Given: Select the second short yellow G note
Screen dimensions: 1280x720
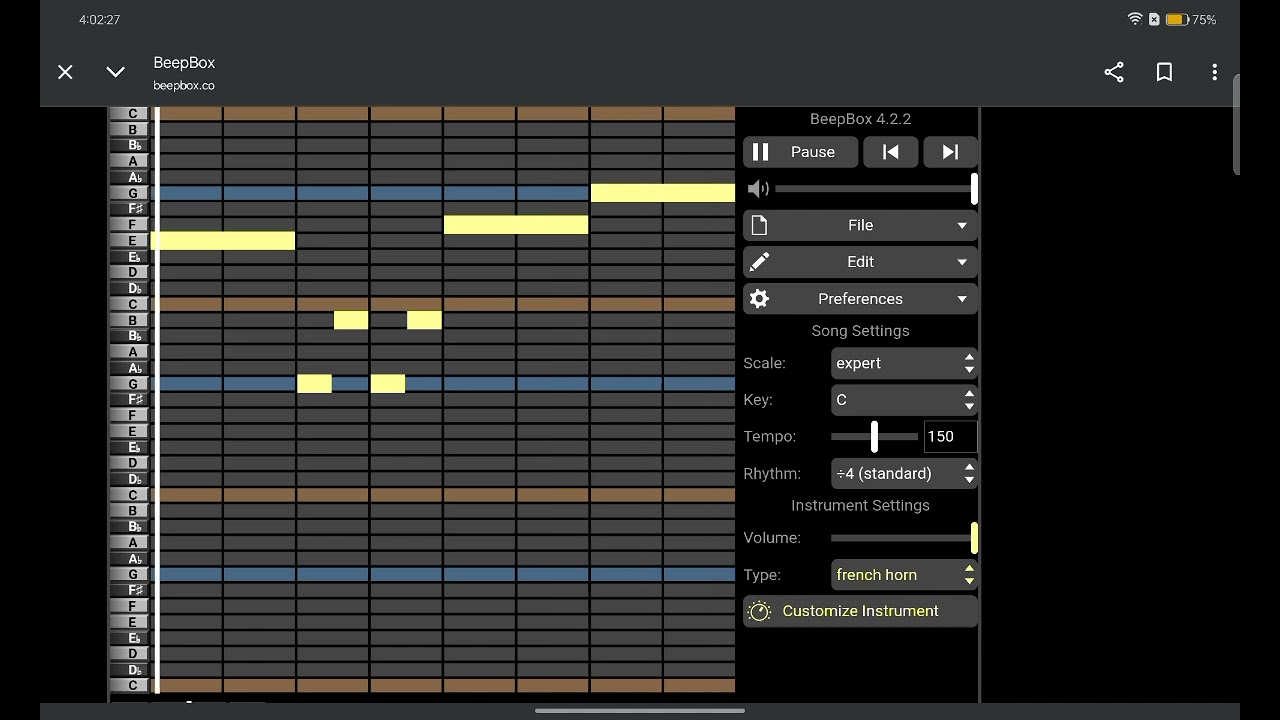Looking at the screenshot, I should tap(388, 383).
